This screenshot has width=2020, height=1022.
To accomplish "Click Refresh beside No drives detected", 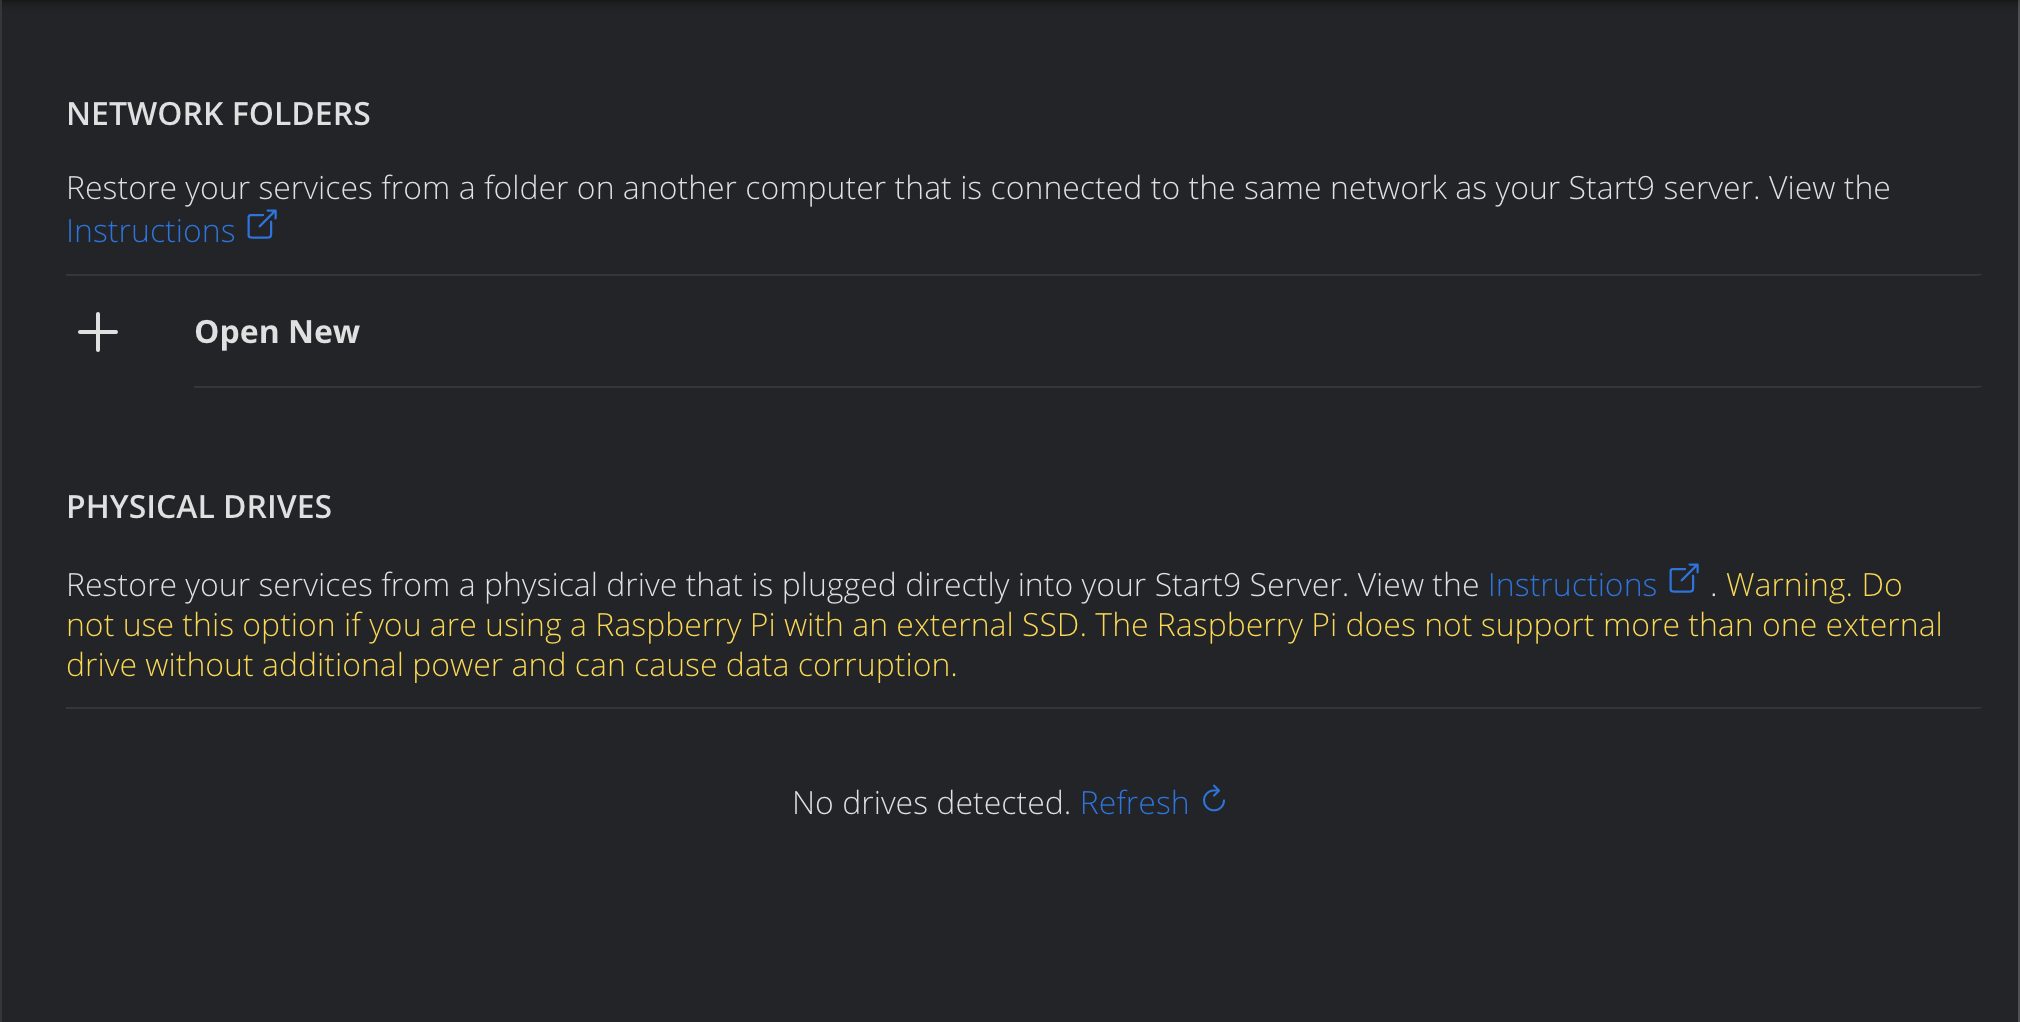I will pos(1135,802).
